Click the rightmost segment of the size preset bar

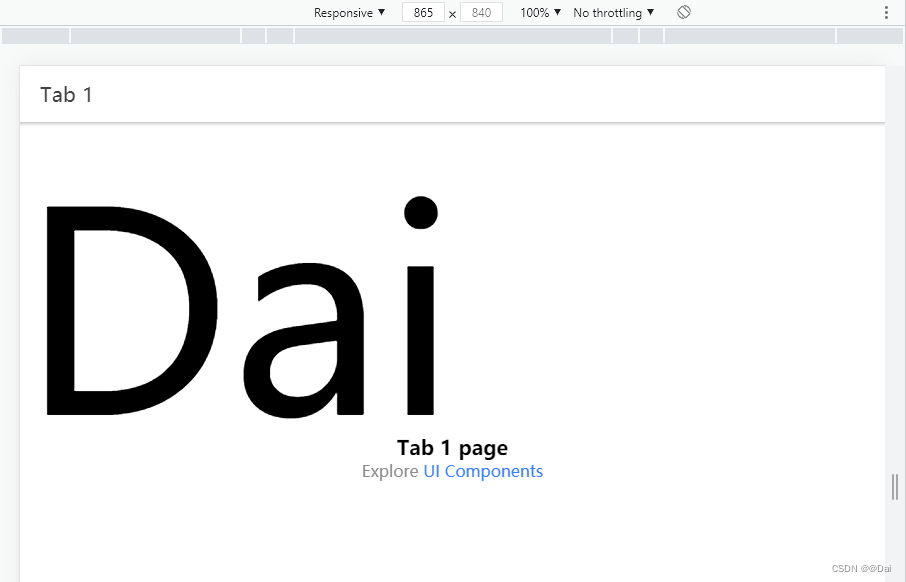click(869, 36)
